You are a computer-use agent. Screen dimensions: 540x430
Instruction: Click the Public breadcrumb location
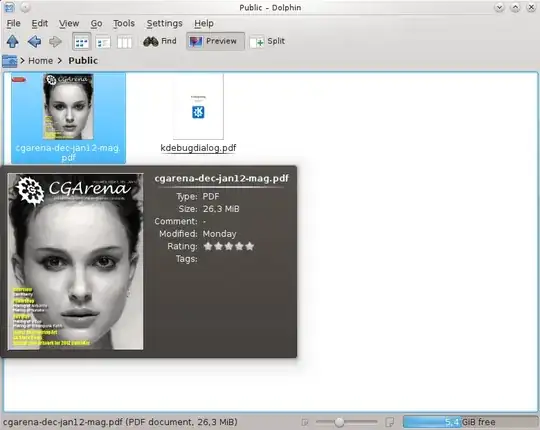(83, 61)
